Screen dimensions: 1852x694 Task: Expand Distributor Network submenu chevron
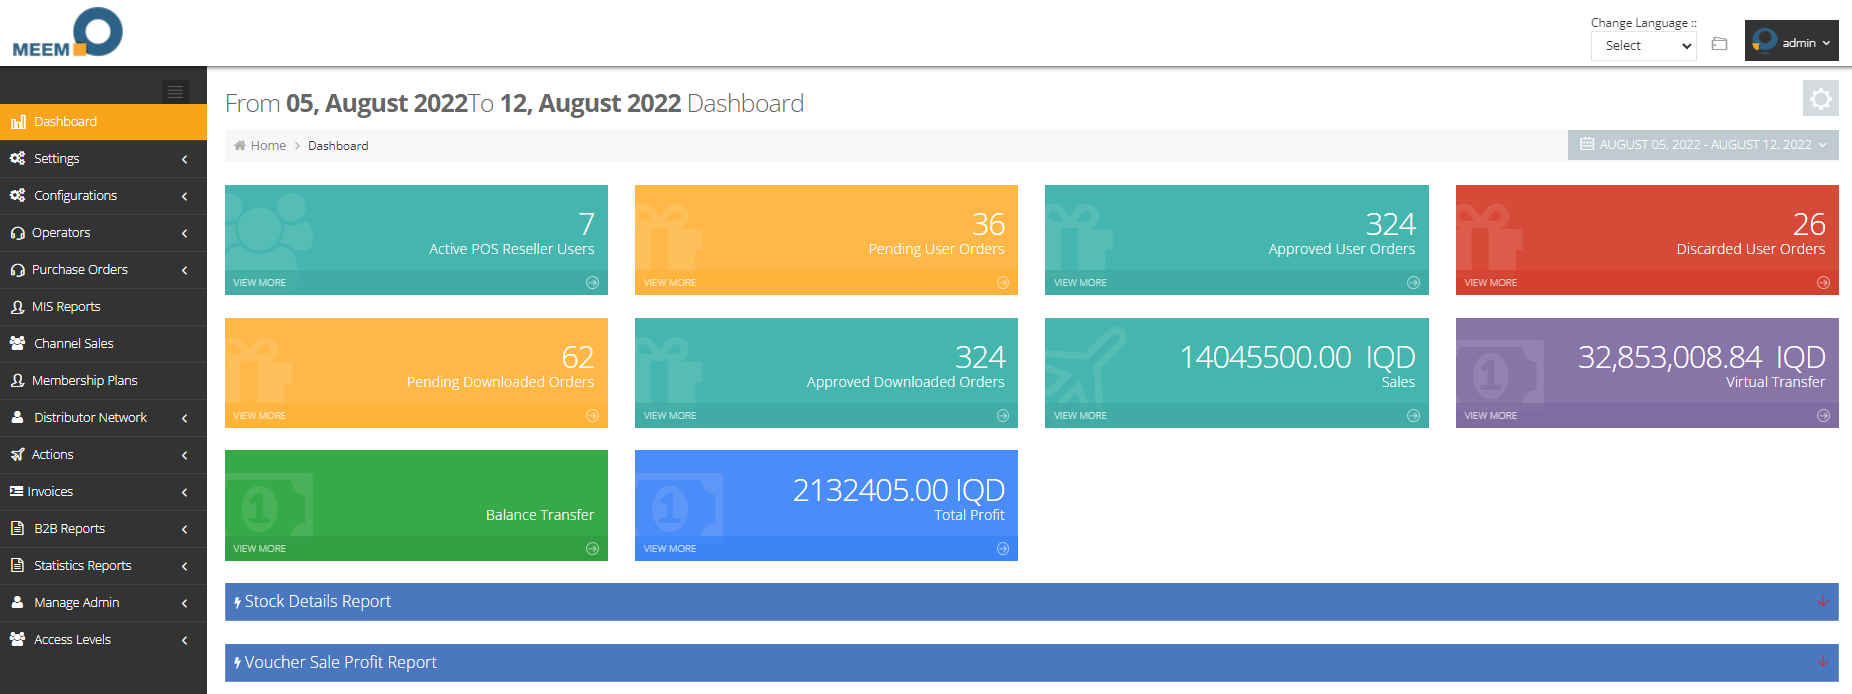click(x=185, y=419)
